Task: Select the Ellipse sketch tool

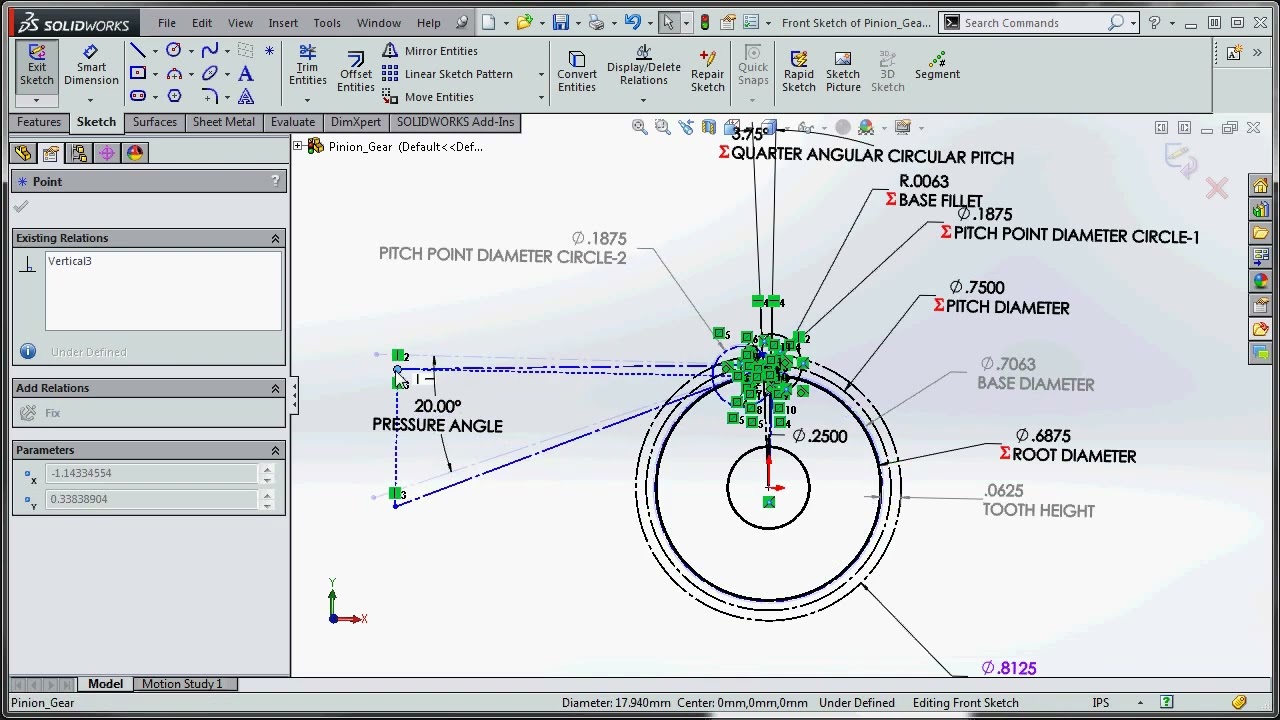Action: point(210,73)
